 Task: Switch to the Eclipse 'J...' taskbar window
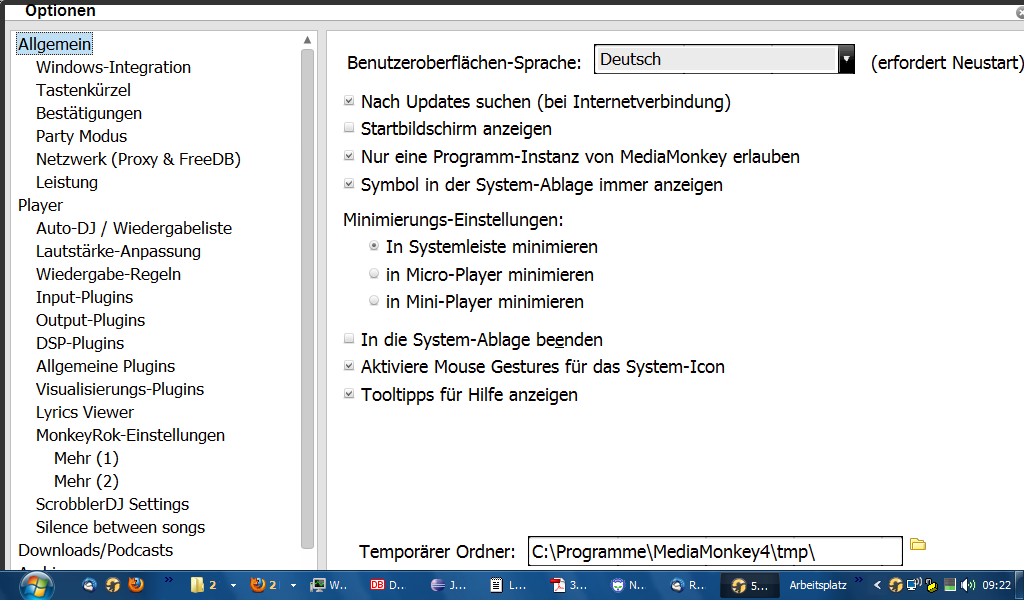coord(448,585)
